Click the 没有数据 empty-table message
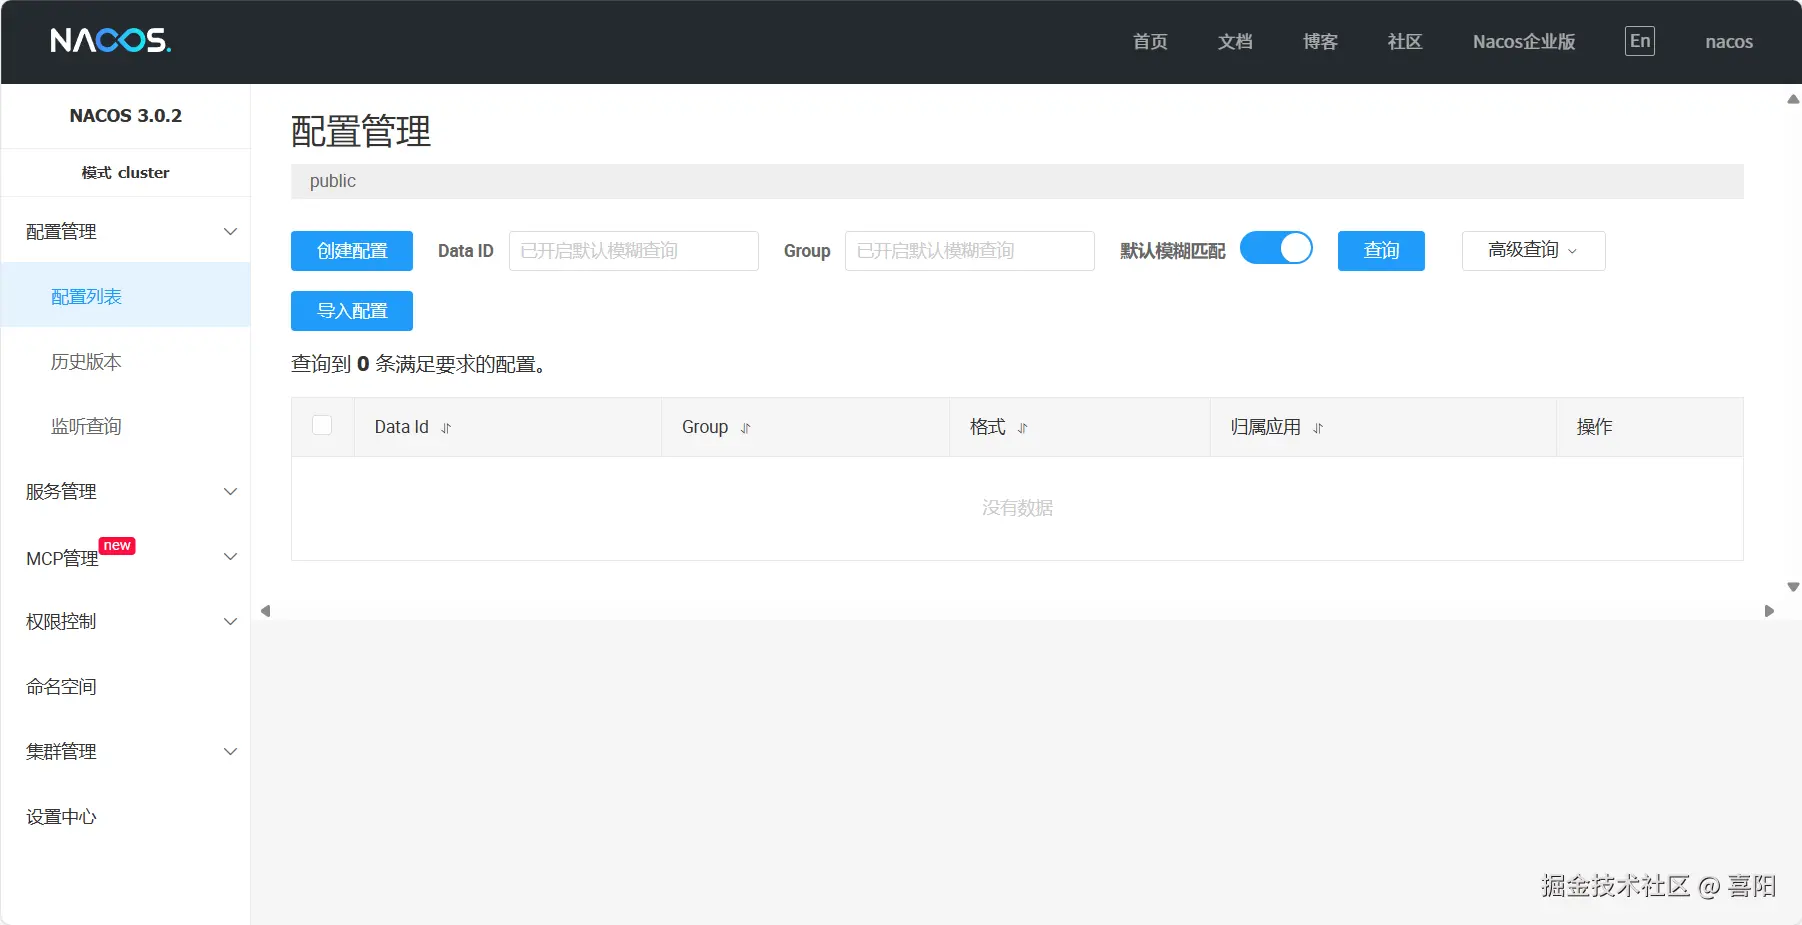 (x=1017, y=508)
